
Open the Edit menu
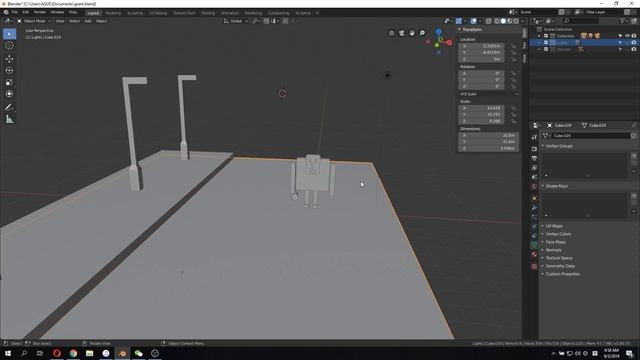26,12
